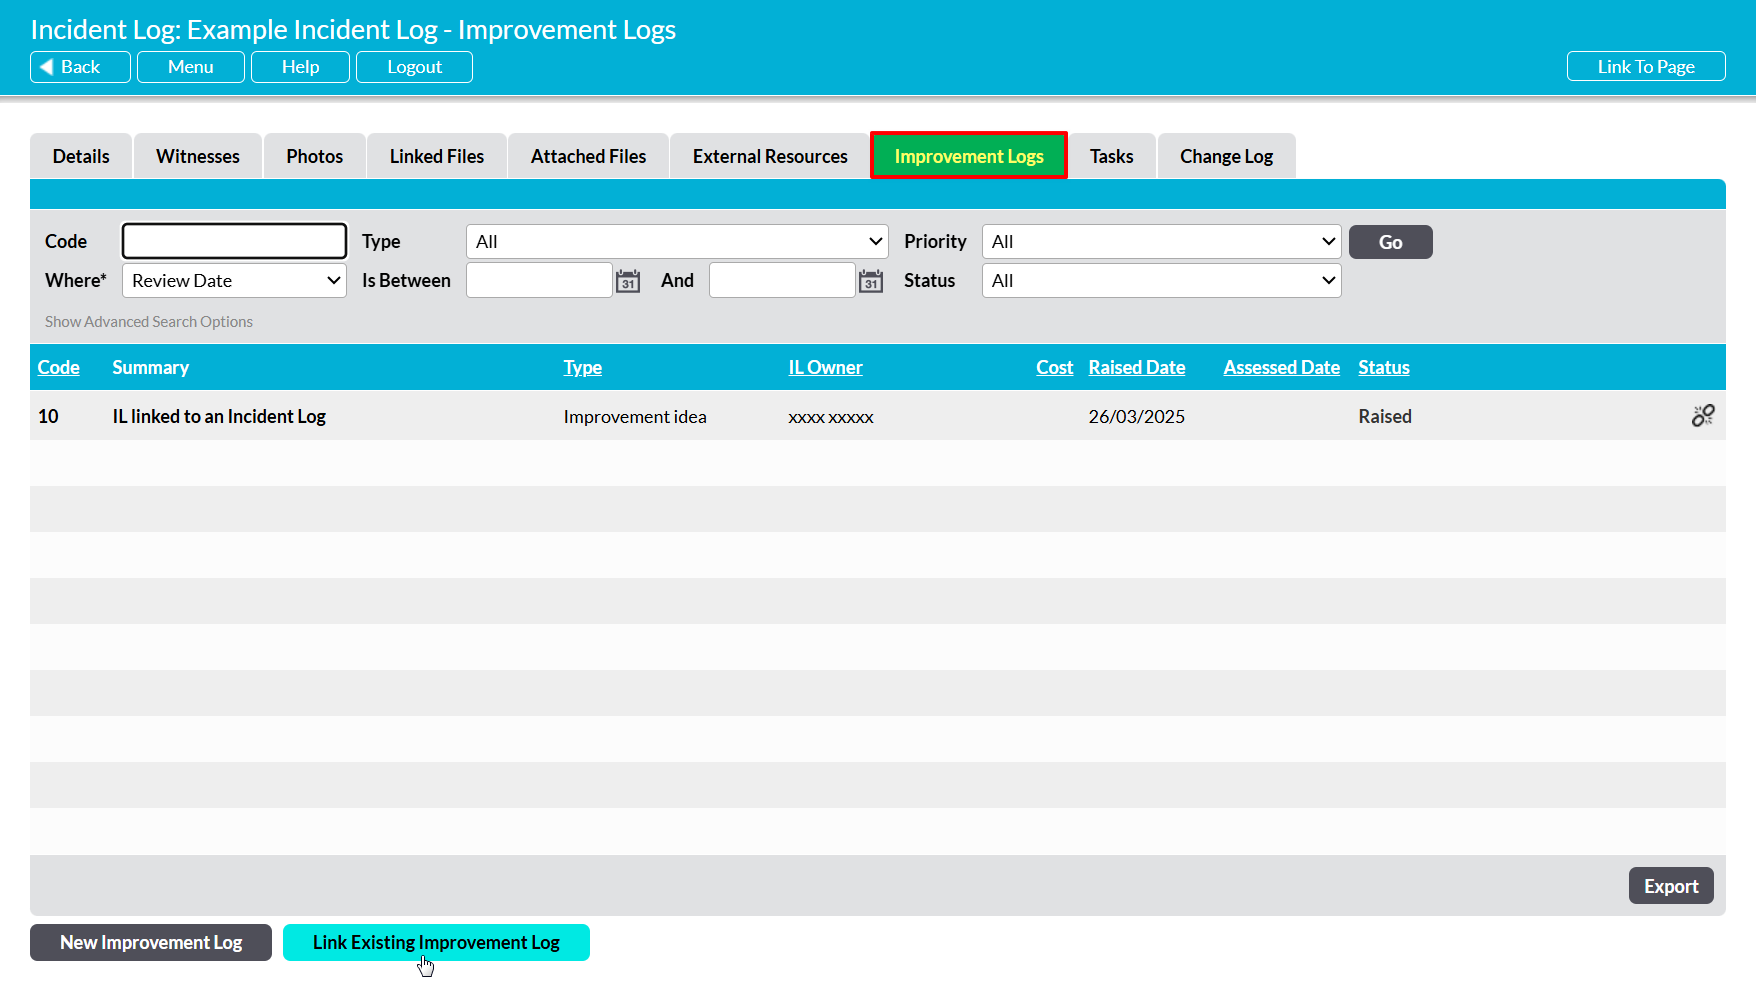
Task: Click the Link To Page button
Action: pyautogui.click(x=1646, y=67)
